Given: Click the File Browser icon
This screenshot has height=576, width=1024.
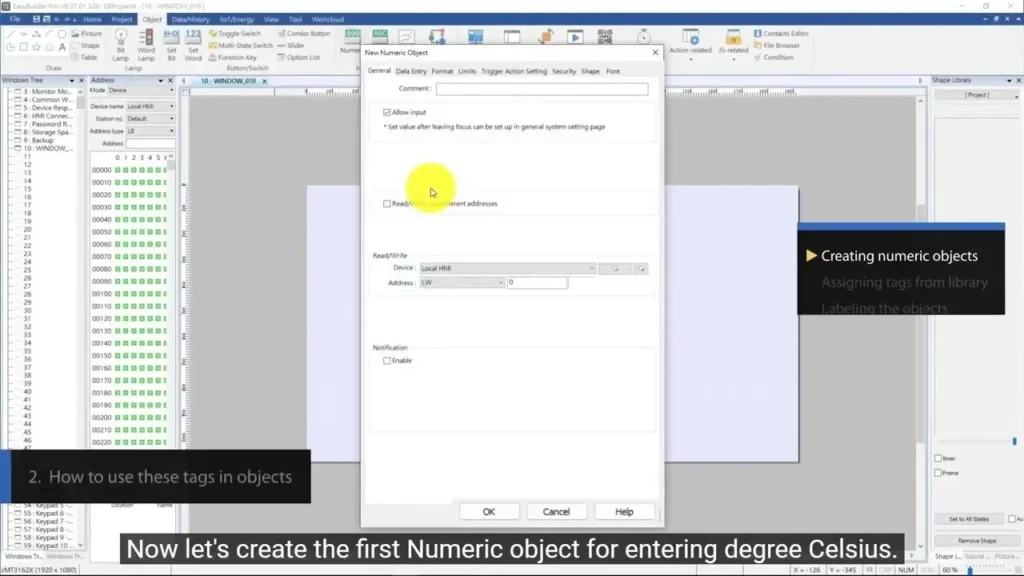Looking at the screenshot, I should pyautogui.click(x=780, y=45).
